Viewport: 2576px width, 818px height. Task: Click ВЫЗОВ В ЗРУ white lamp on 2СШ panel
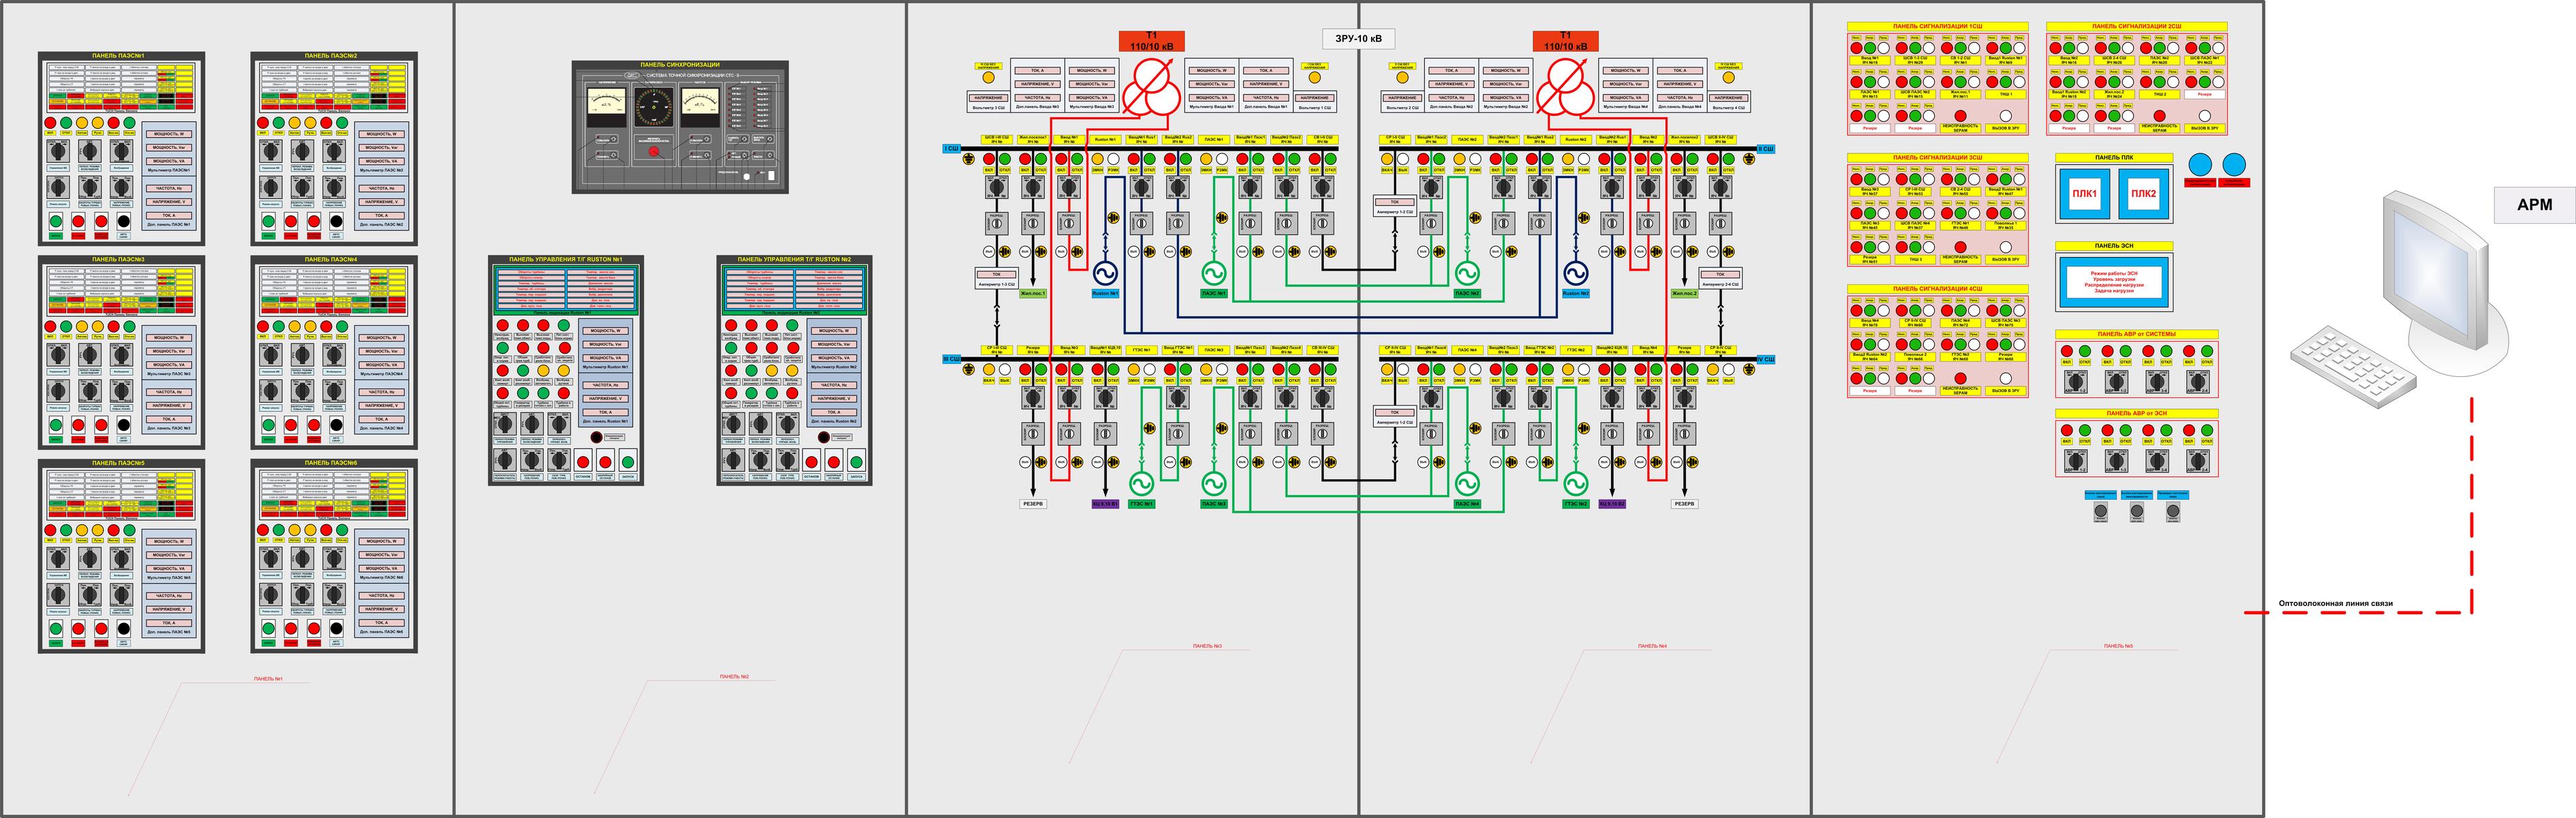2204,116
